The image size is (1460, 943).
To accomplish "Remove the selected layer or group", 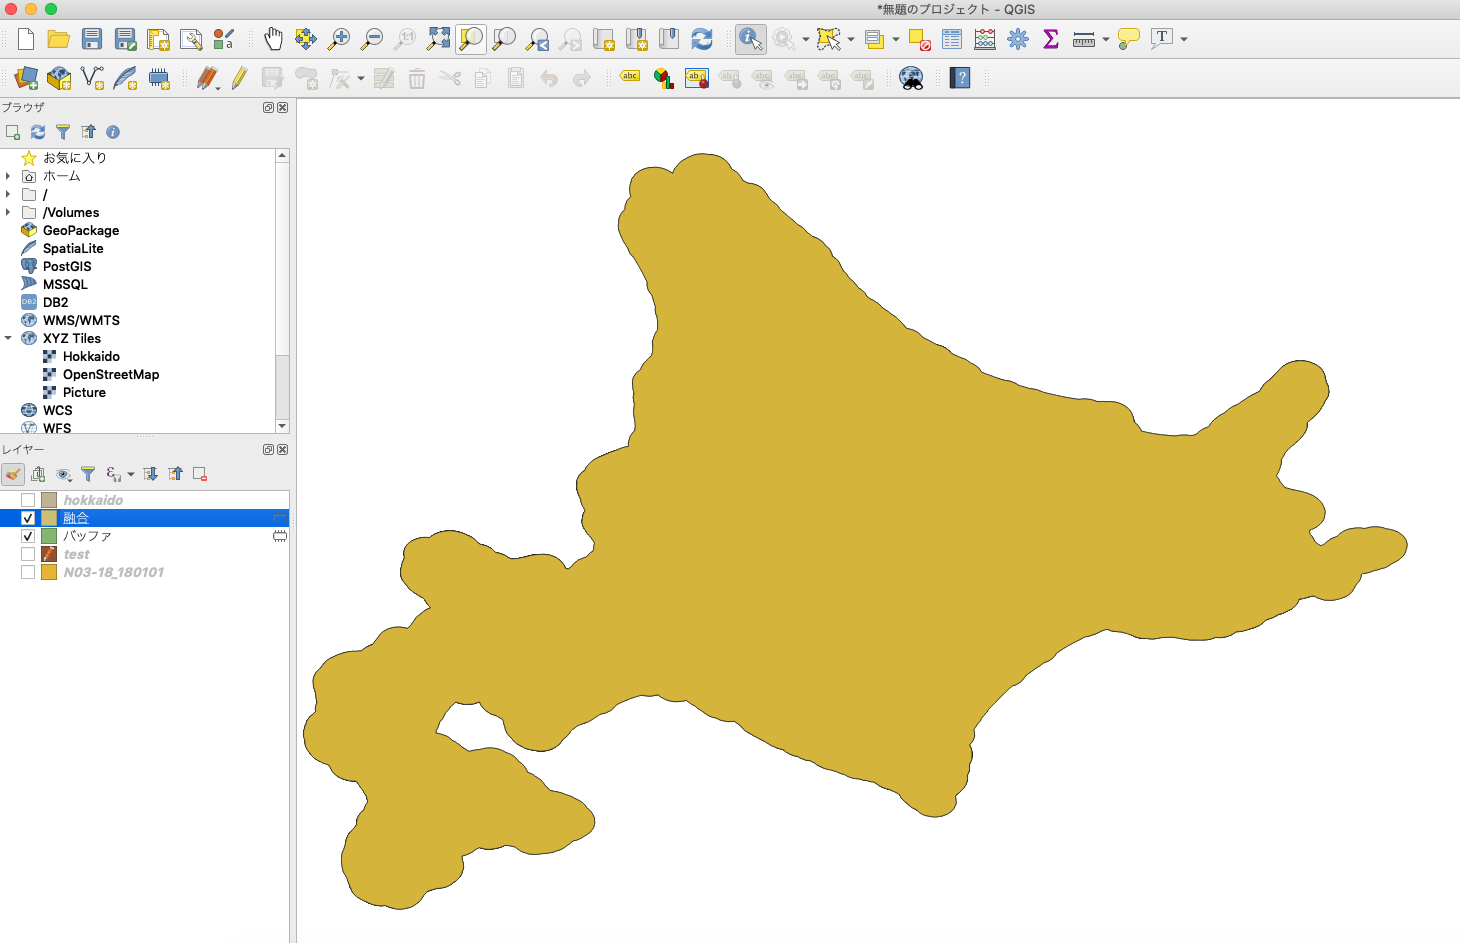I will tap(200, 474).
